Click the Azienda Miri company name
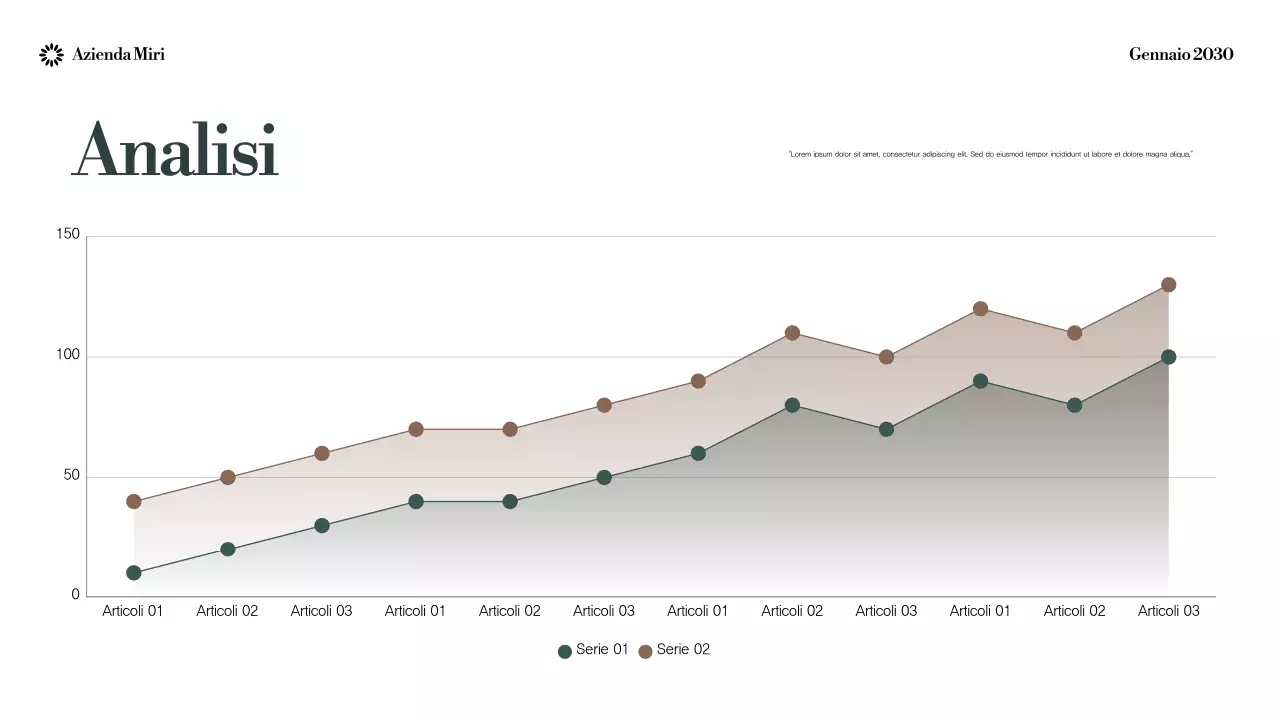Image resolution: width=1280 pixels, height=720 pixels. 118,55
